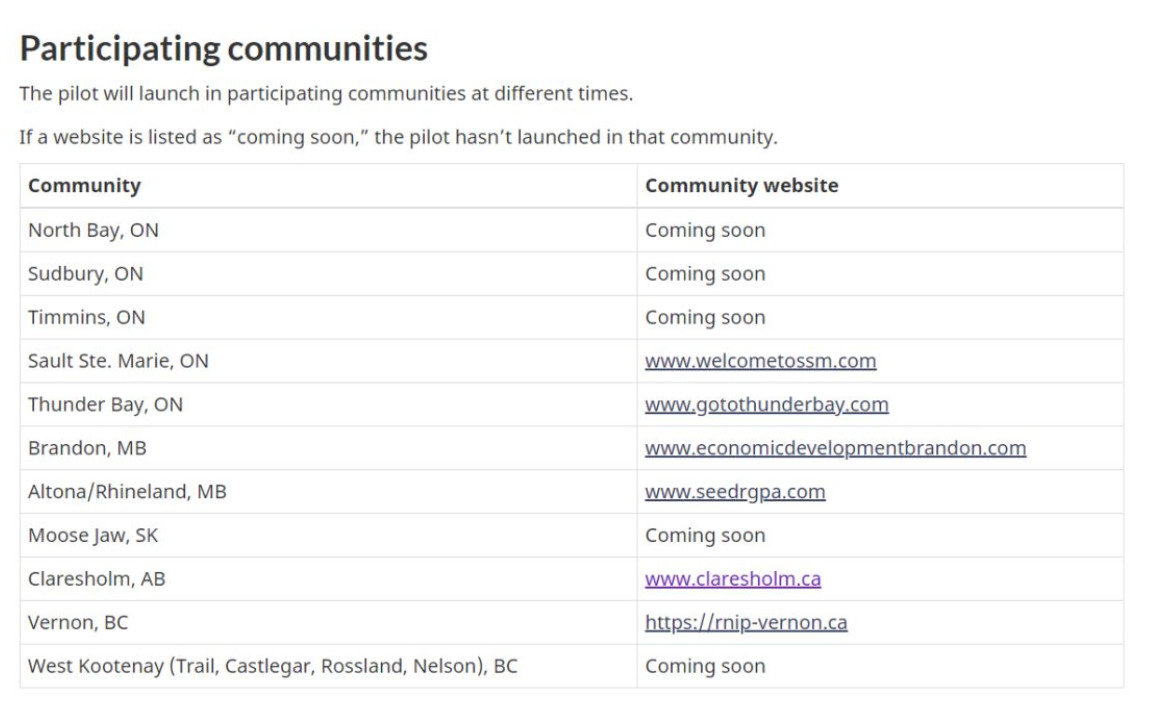Click the Brandon, MB community cell

coord(87,448)
